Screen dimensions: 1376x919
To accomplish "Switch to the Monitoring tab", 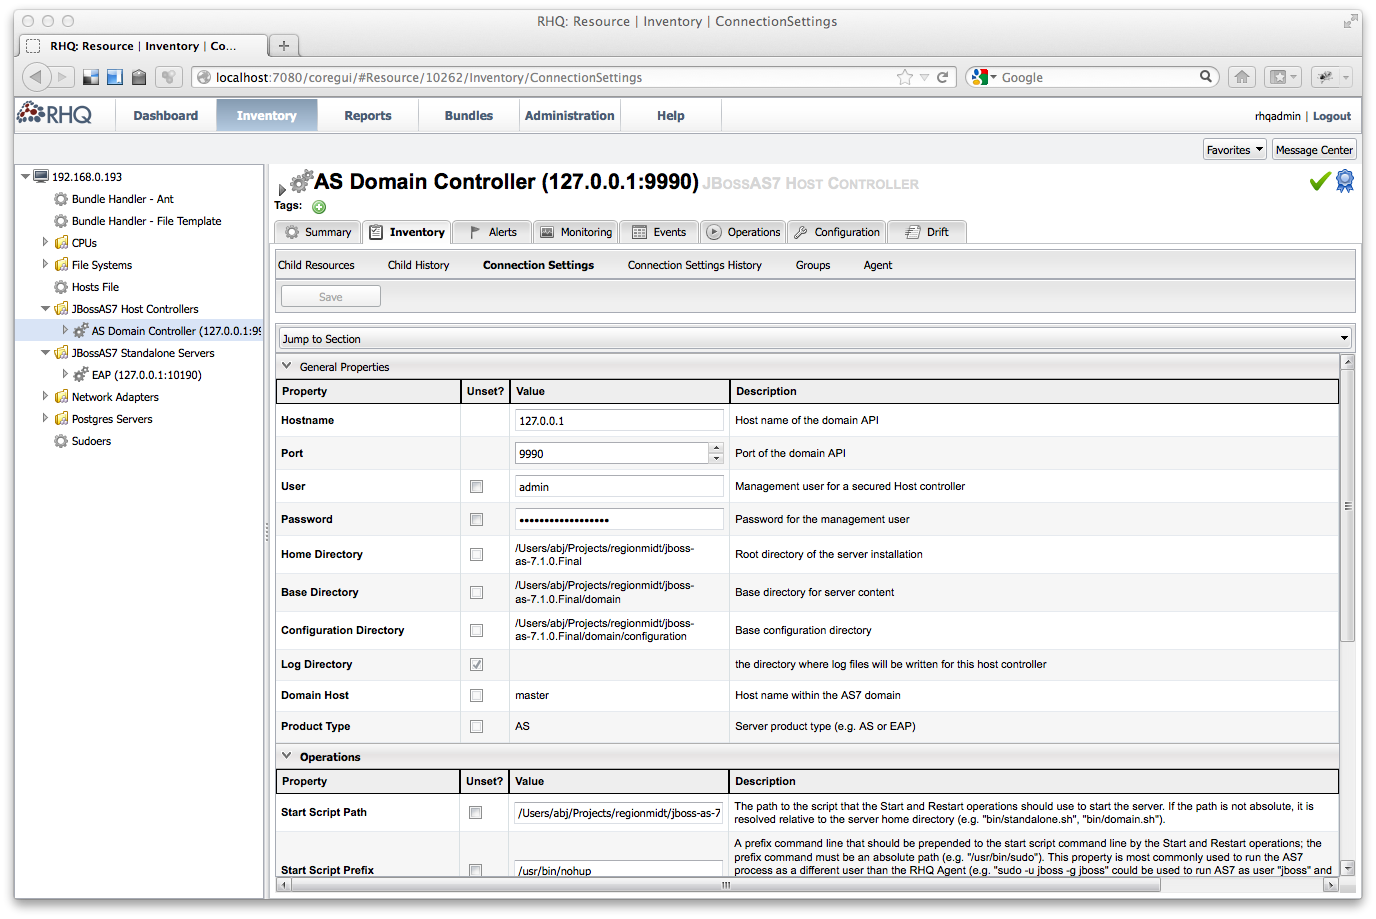I will pyautogui.click(x=576, y=232).
